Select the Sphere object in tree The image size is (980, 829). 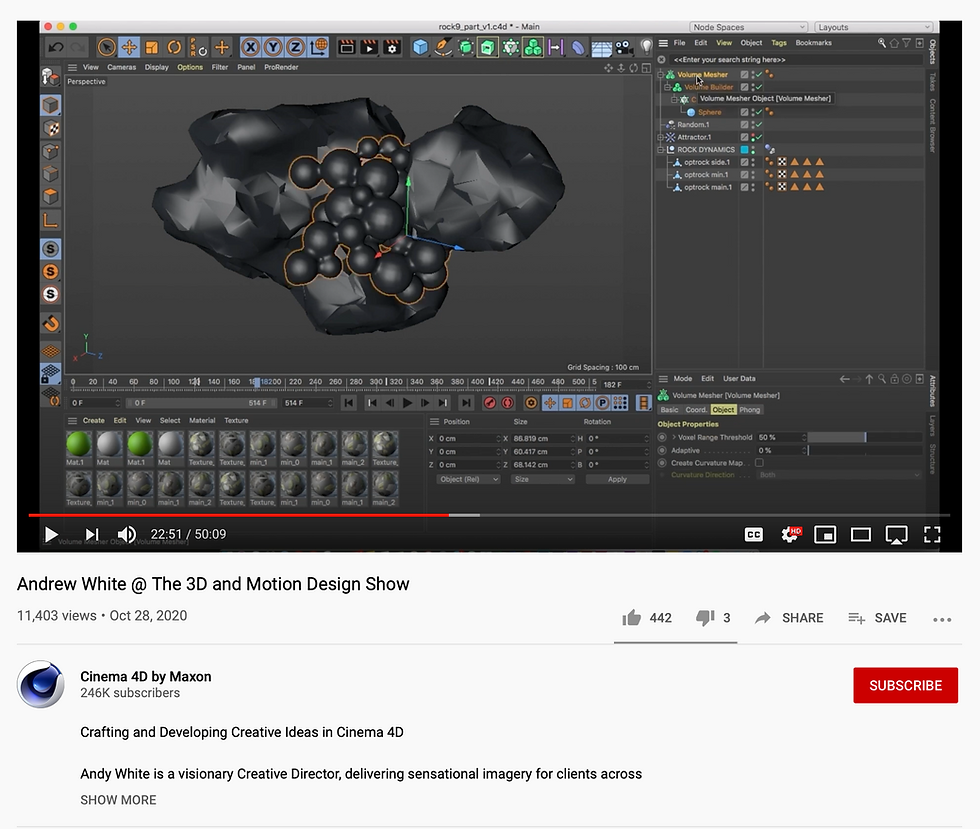[709, 113]
